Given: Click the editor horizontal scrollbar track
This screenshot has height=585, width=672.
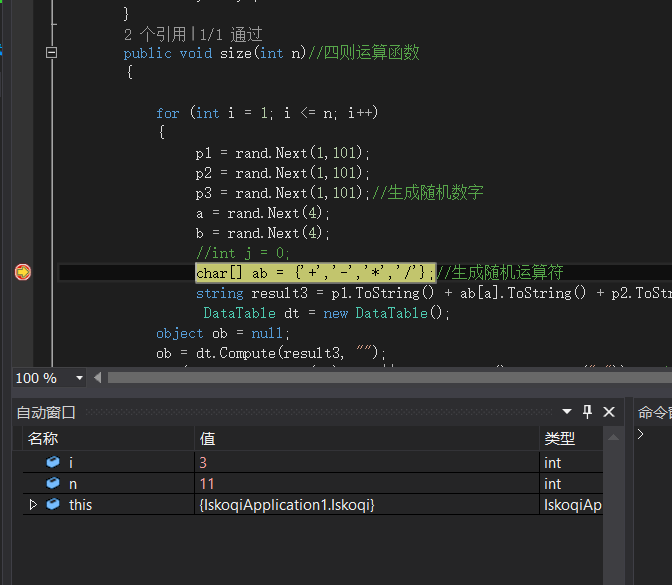Looking at the screenshot, I should pyautogui.click(x=389, y=378).
